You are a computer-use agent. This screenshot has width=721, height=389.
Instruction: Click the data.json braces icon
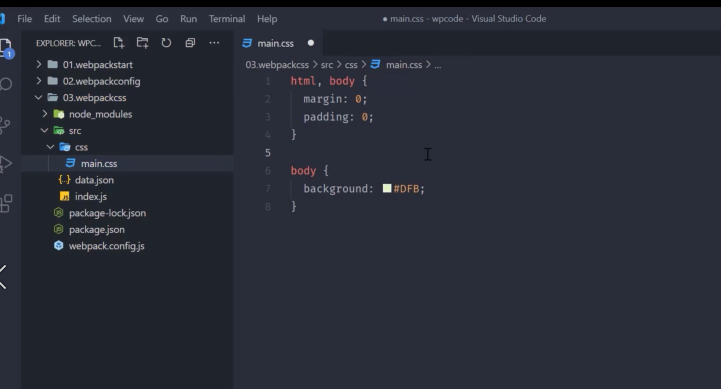[64, 180]
